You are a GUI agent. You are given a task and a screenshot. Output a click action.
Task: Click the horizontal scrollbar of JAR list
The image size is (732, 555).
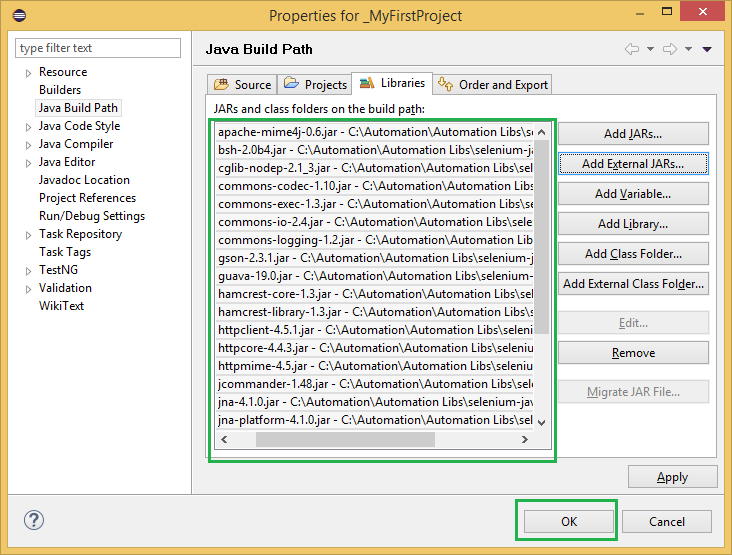coord(345,439)
